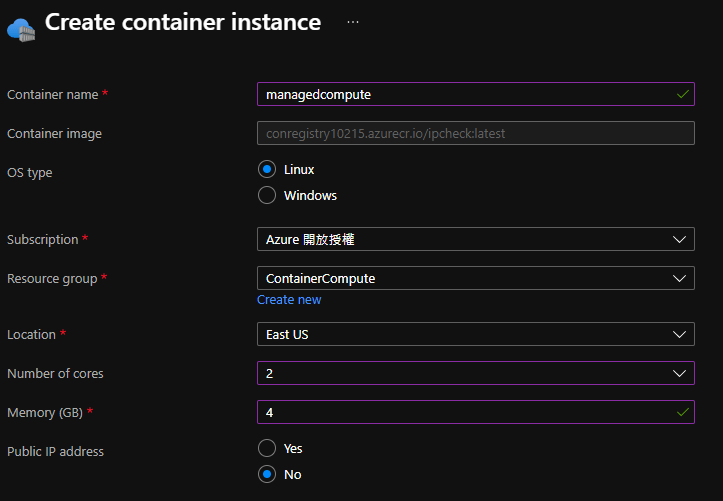Screen dimensions: 723x501
Task: Expand the Location dropdown showing East US
Action: pos(475,334)
